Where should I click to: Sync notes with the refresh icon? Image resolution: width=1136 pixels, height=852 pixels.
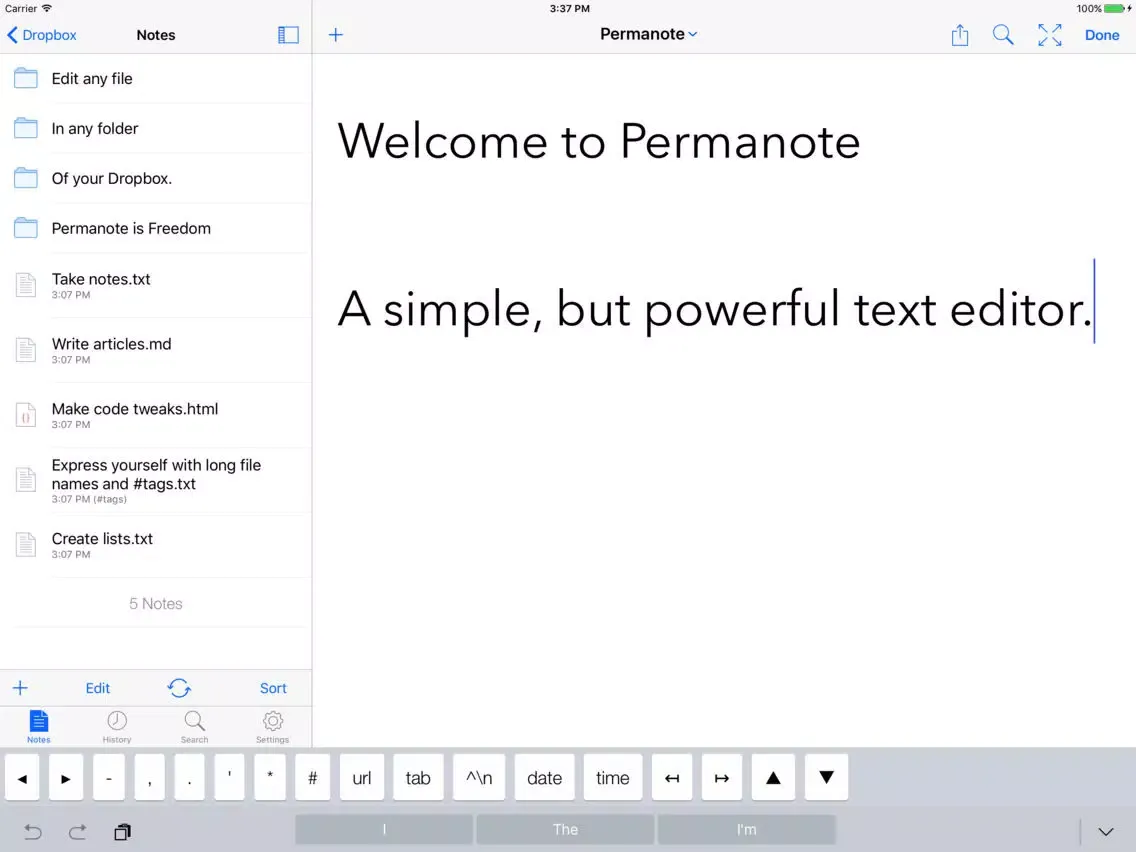pyautogui.click(x=179, y=688)
